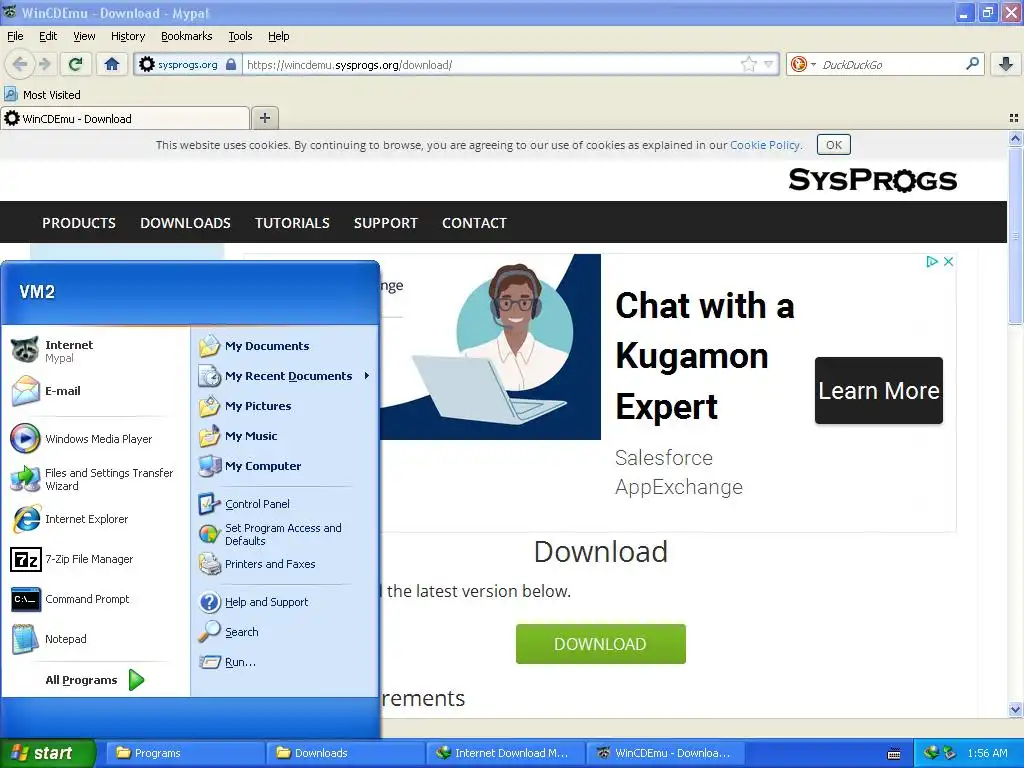This screenshot has height=768, width=1024.
Task: Expand My Recent Documents submenu
Action: (x=285, y=376)
